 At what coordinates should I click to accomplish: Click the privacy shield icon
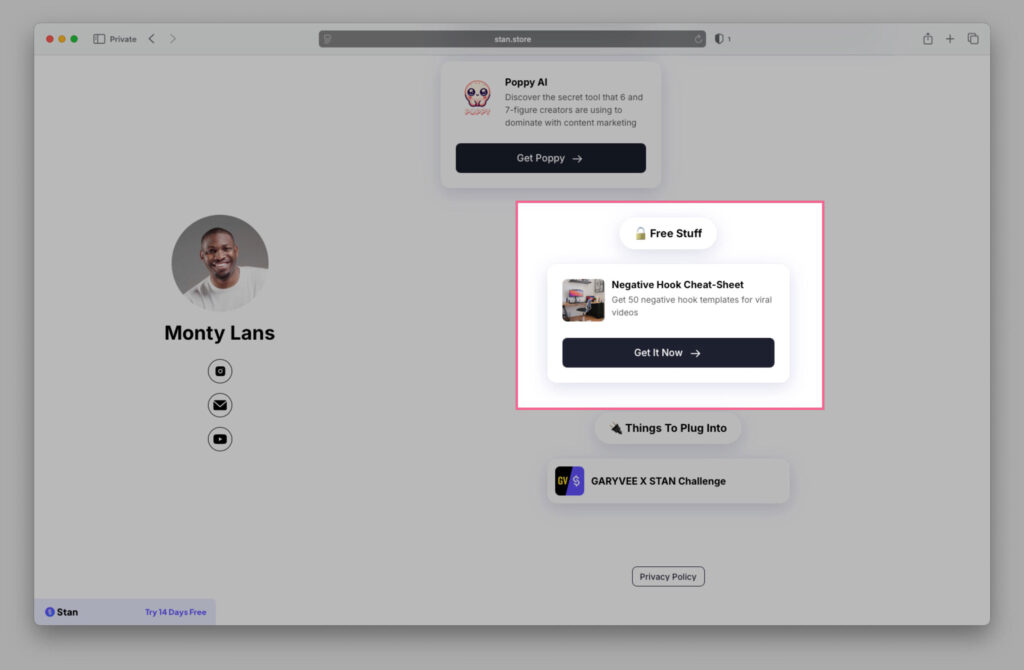coord(718,39)
